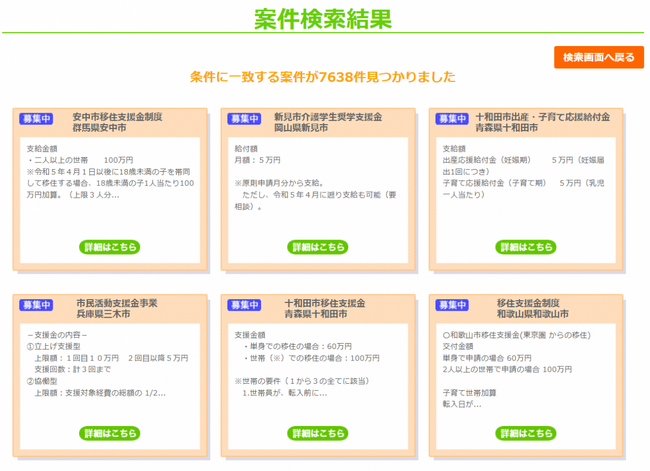The width and height of the screenshot is (650, 471).
Task: View details of 十和田市移住支援金 card
Action: coord(317,433)
